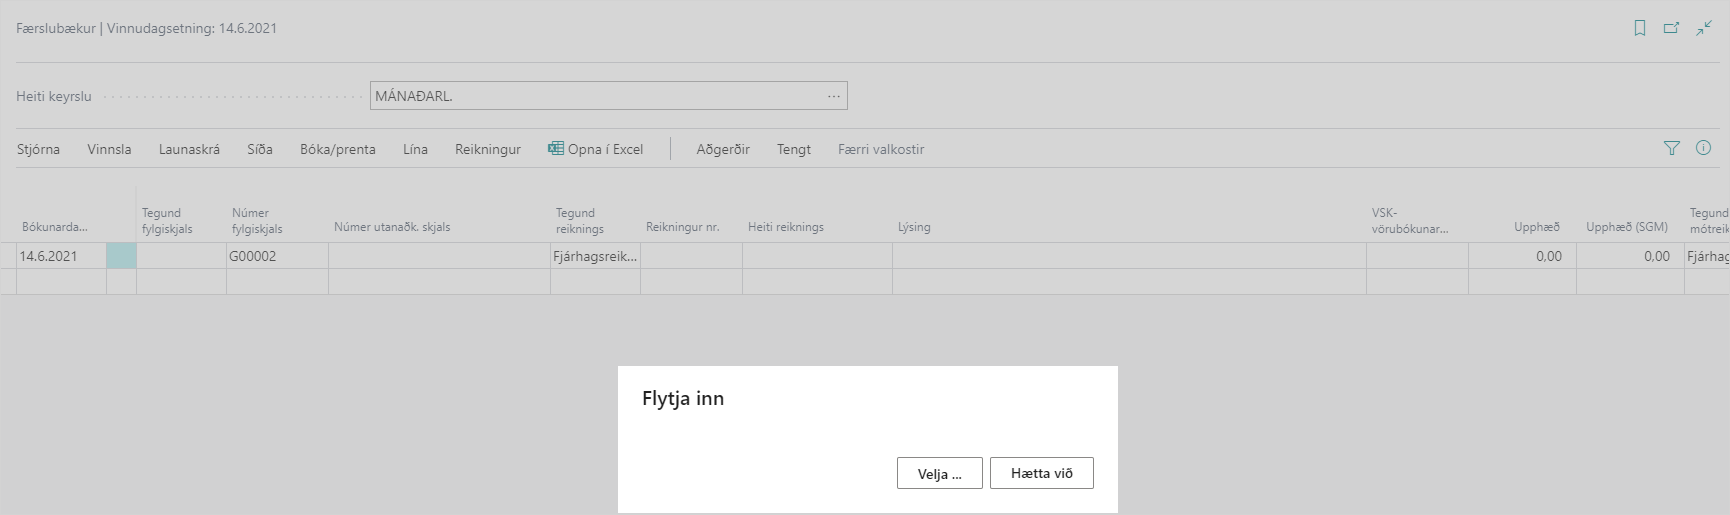Sort by Upphæð column header

point(1536,227)
